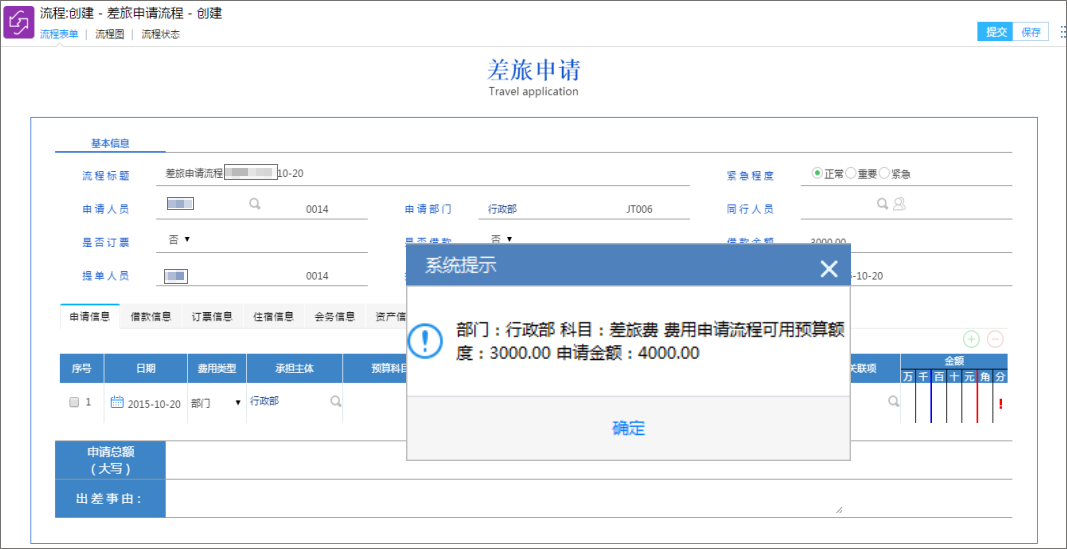The image size is (1067, 549).
Task: Click the 申请总额（大写） field
Action: coord(589,460)
